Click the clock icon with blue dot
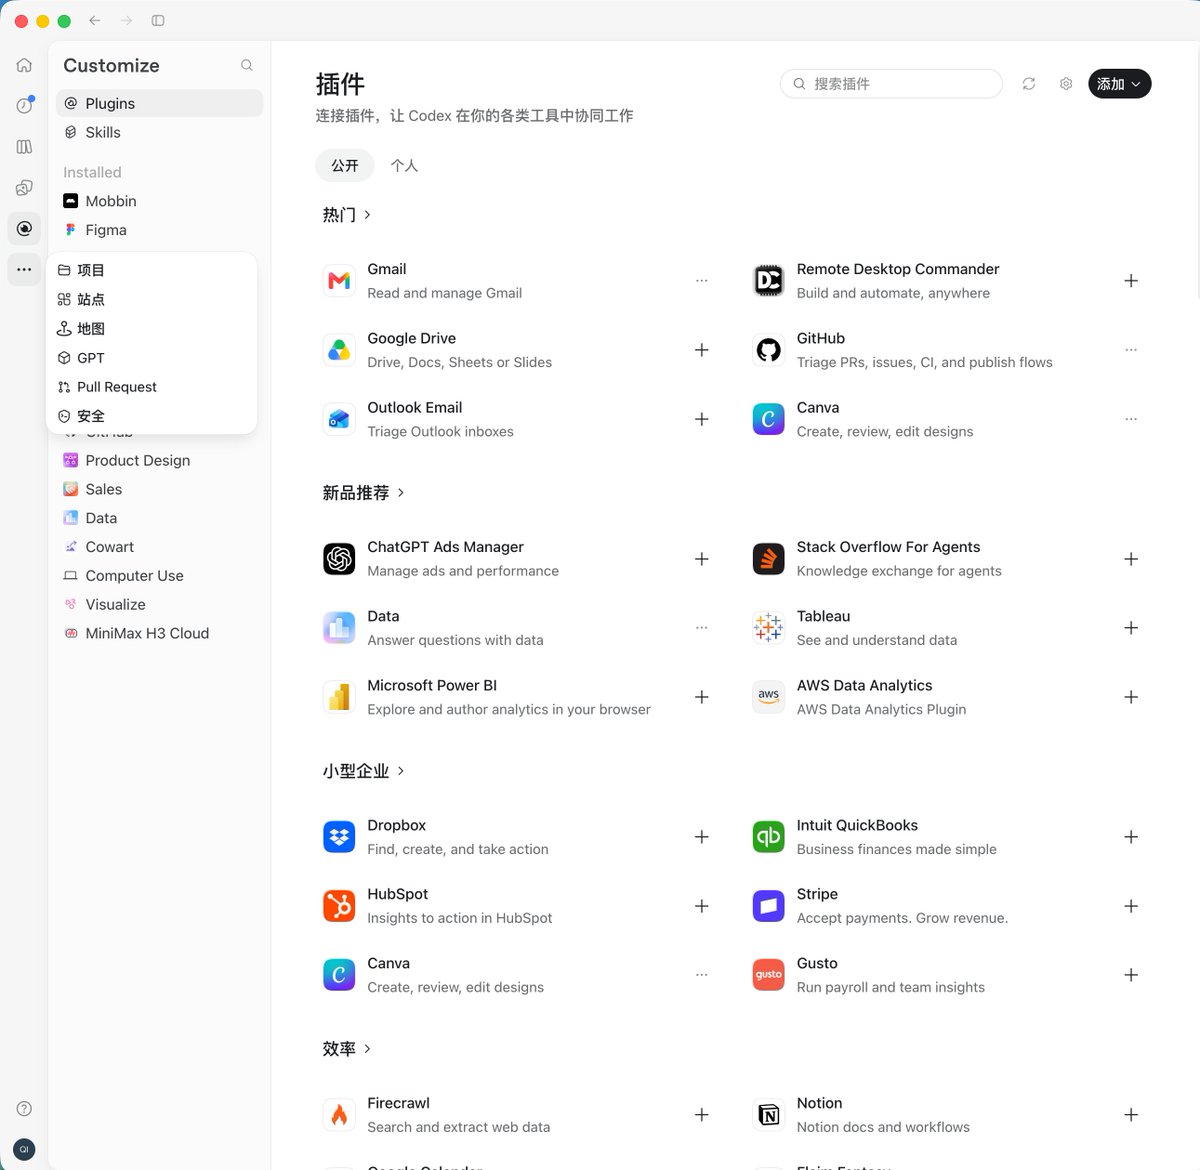 point(24,105)
